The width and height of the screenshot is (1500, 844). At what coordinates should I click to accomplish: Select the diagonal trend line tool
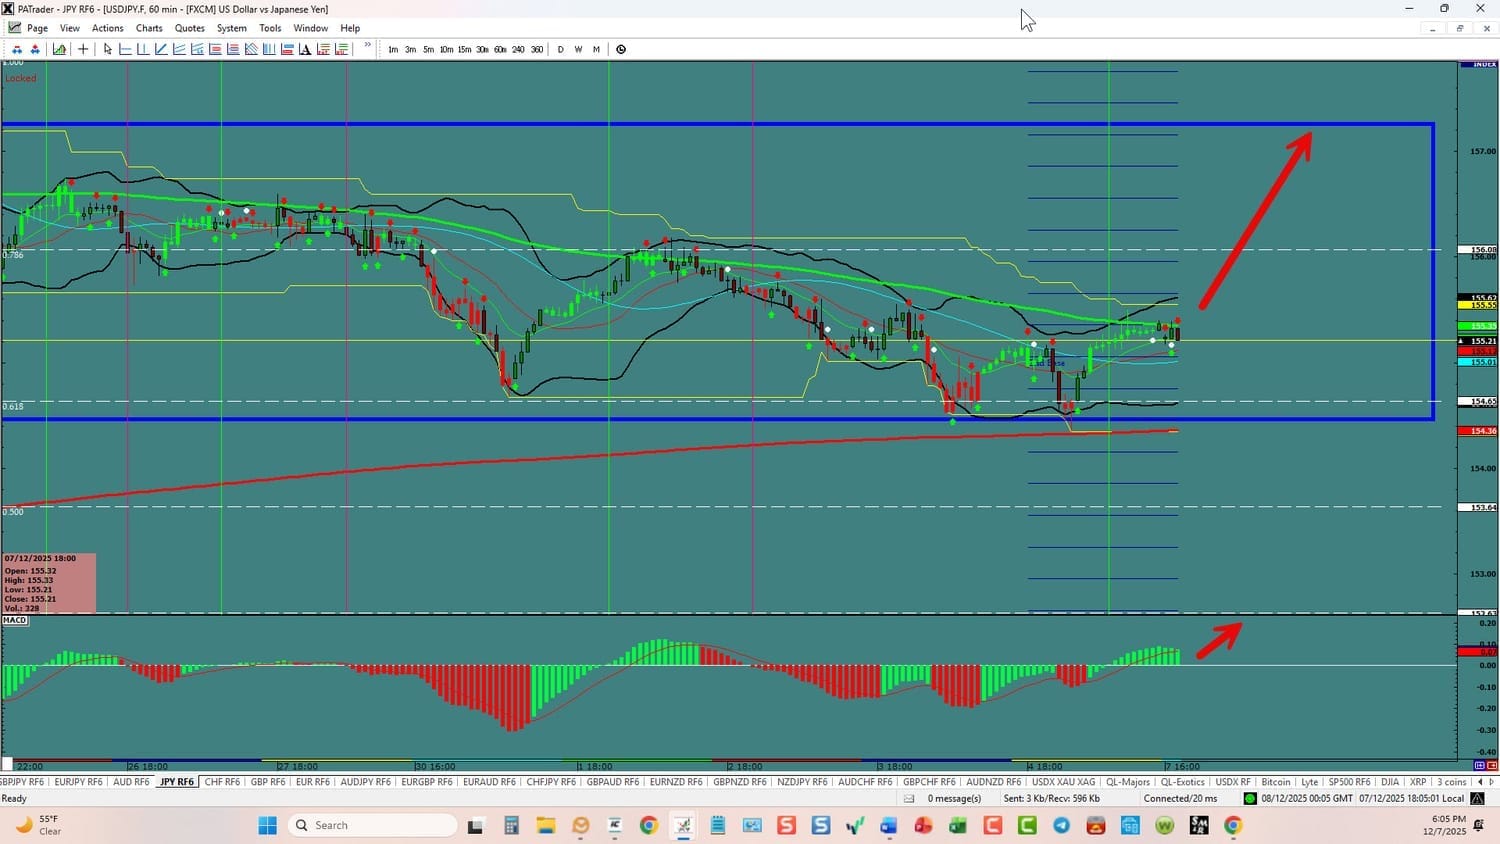tap(161, 49)
